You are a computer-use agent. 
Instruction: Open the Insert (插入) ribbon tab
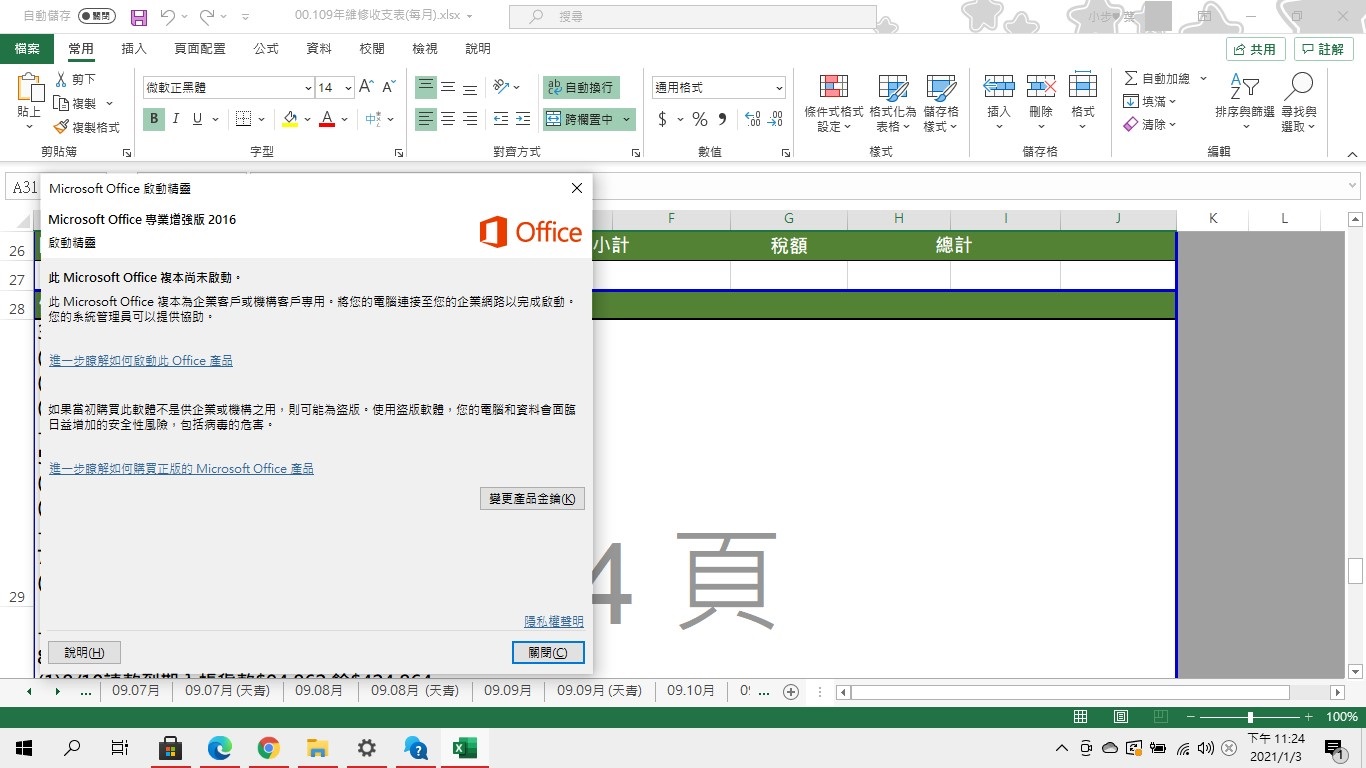pyautogui.click(x=134, y=48)
